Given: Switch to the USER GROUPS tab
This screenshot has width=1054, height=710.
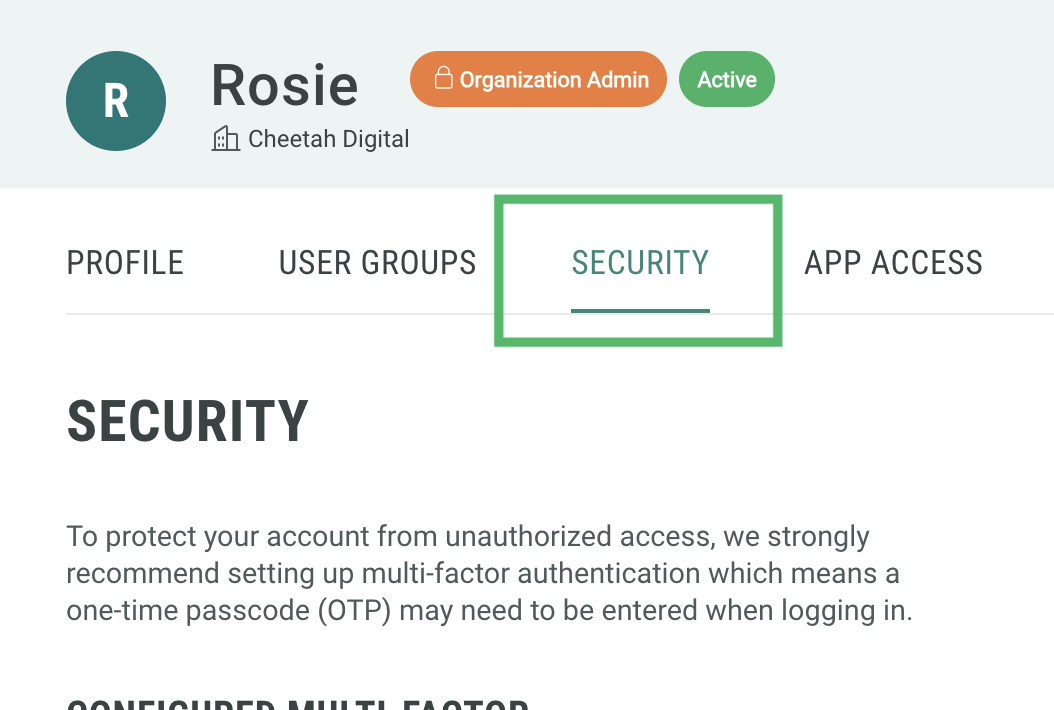Looking at the screenshot, I should [377, 263].
